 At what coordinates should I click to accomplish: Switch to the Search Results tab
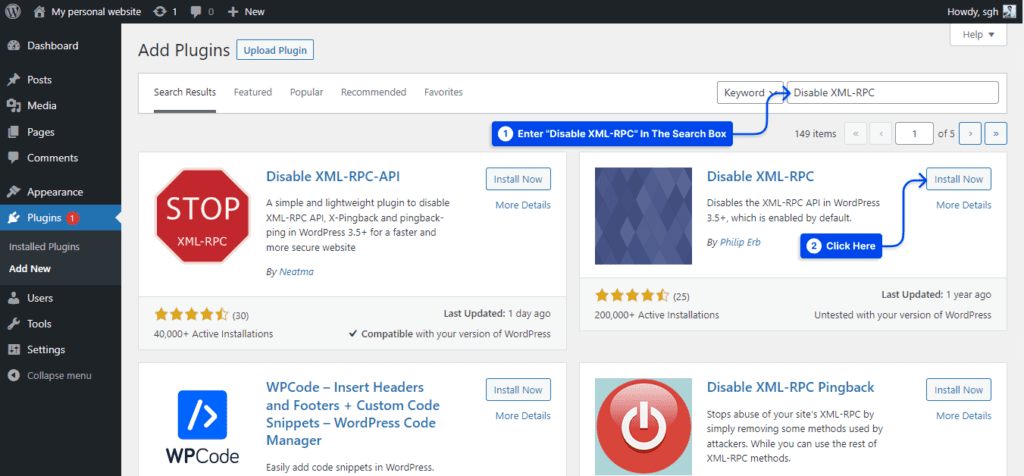pyautogui.click(x=185, y=93)
